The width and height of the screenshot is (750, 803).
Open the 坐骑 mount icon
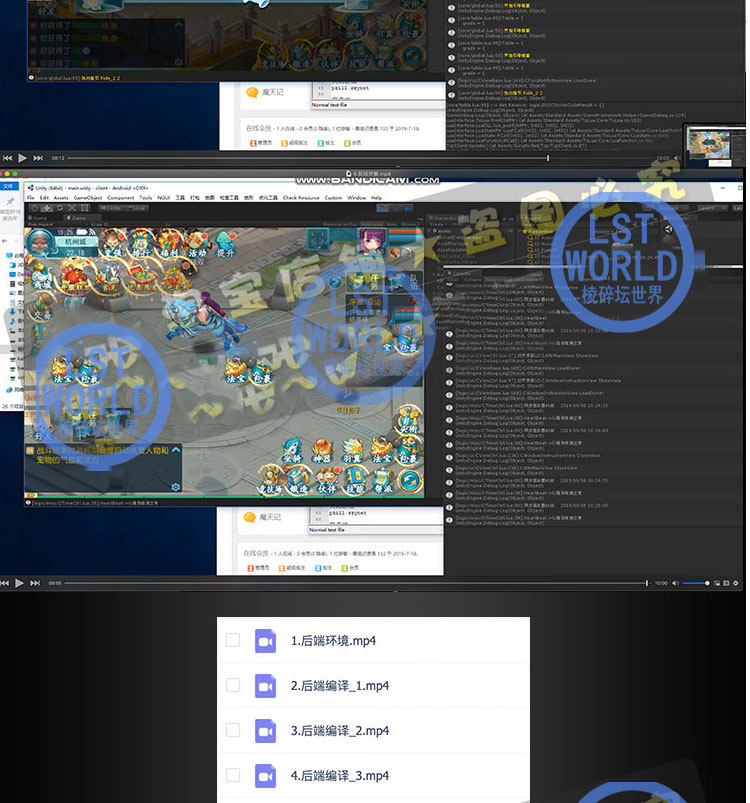click(293, 451)
